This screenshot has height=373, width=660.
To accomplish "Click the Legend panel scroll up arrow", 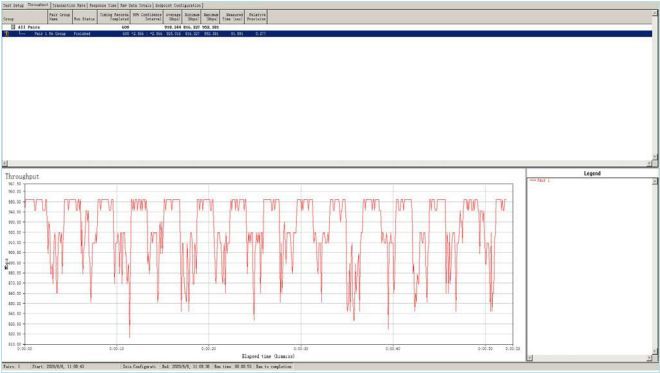I will point(655,181).
